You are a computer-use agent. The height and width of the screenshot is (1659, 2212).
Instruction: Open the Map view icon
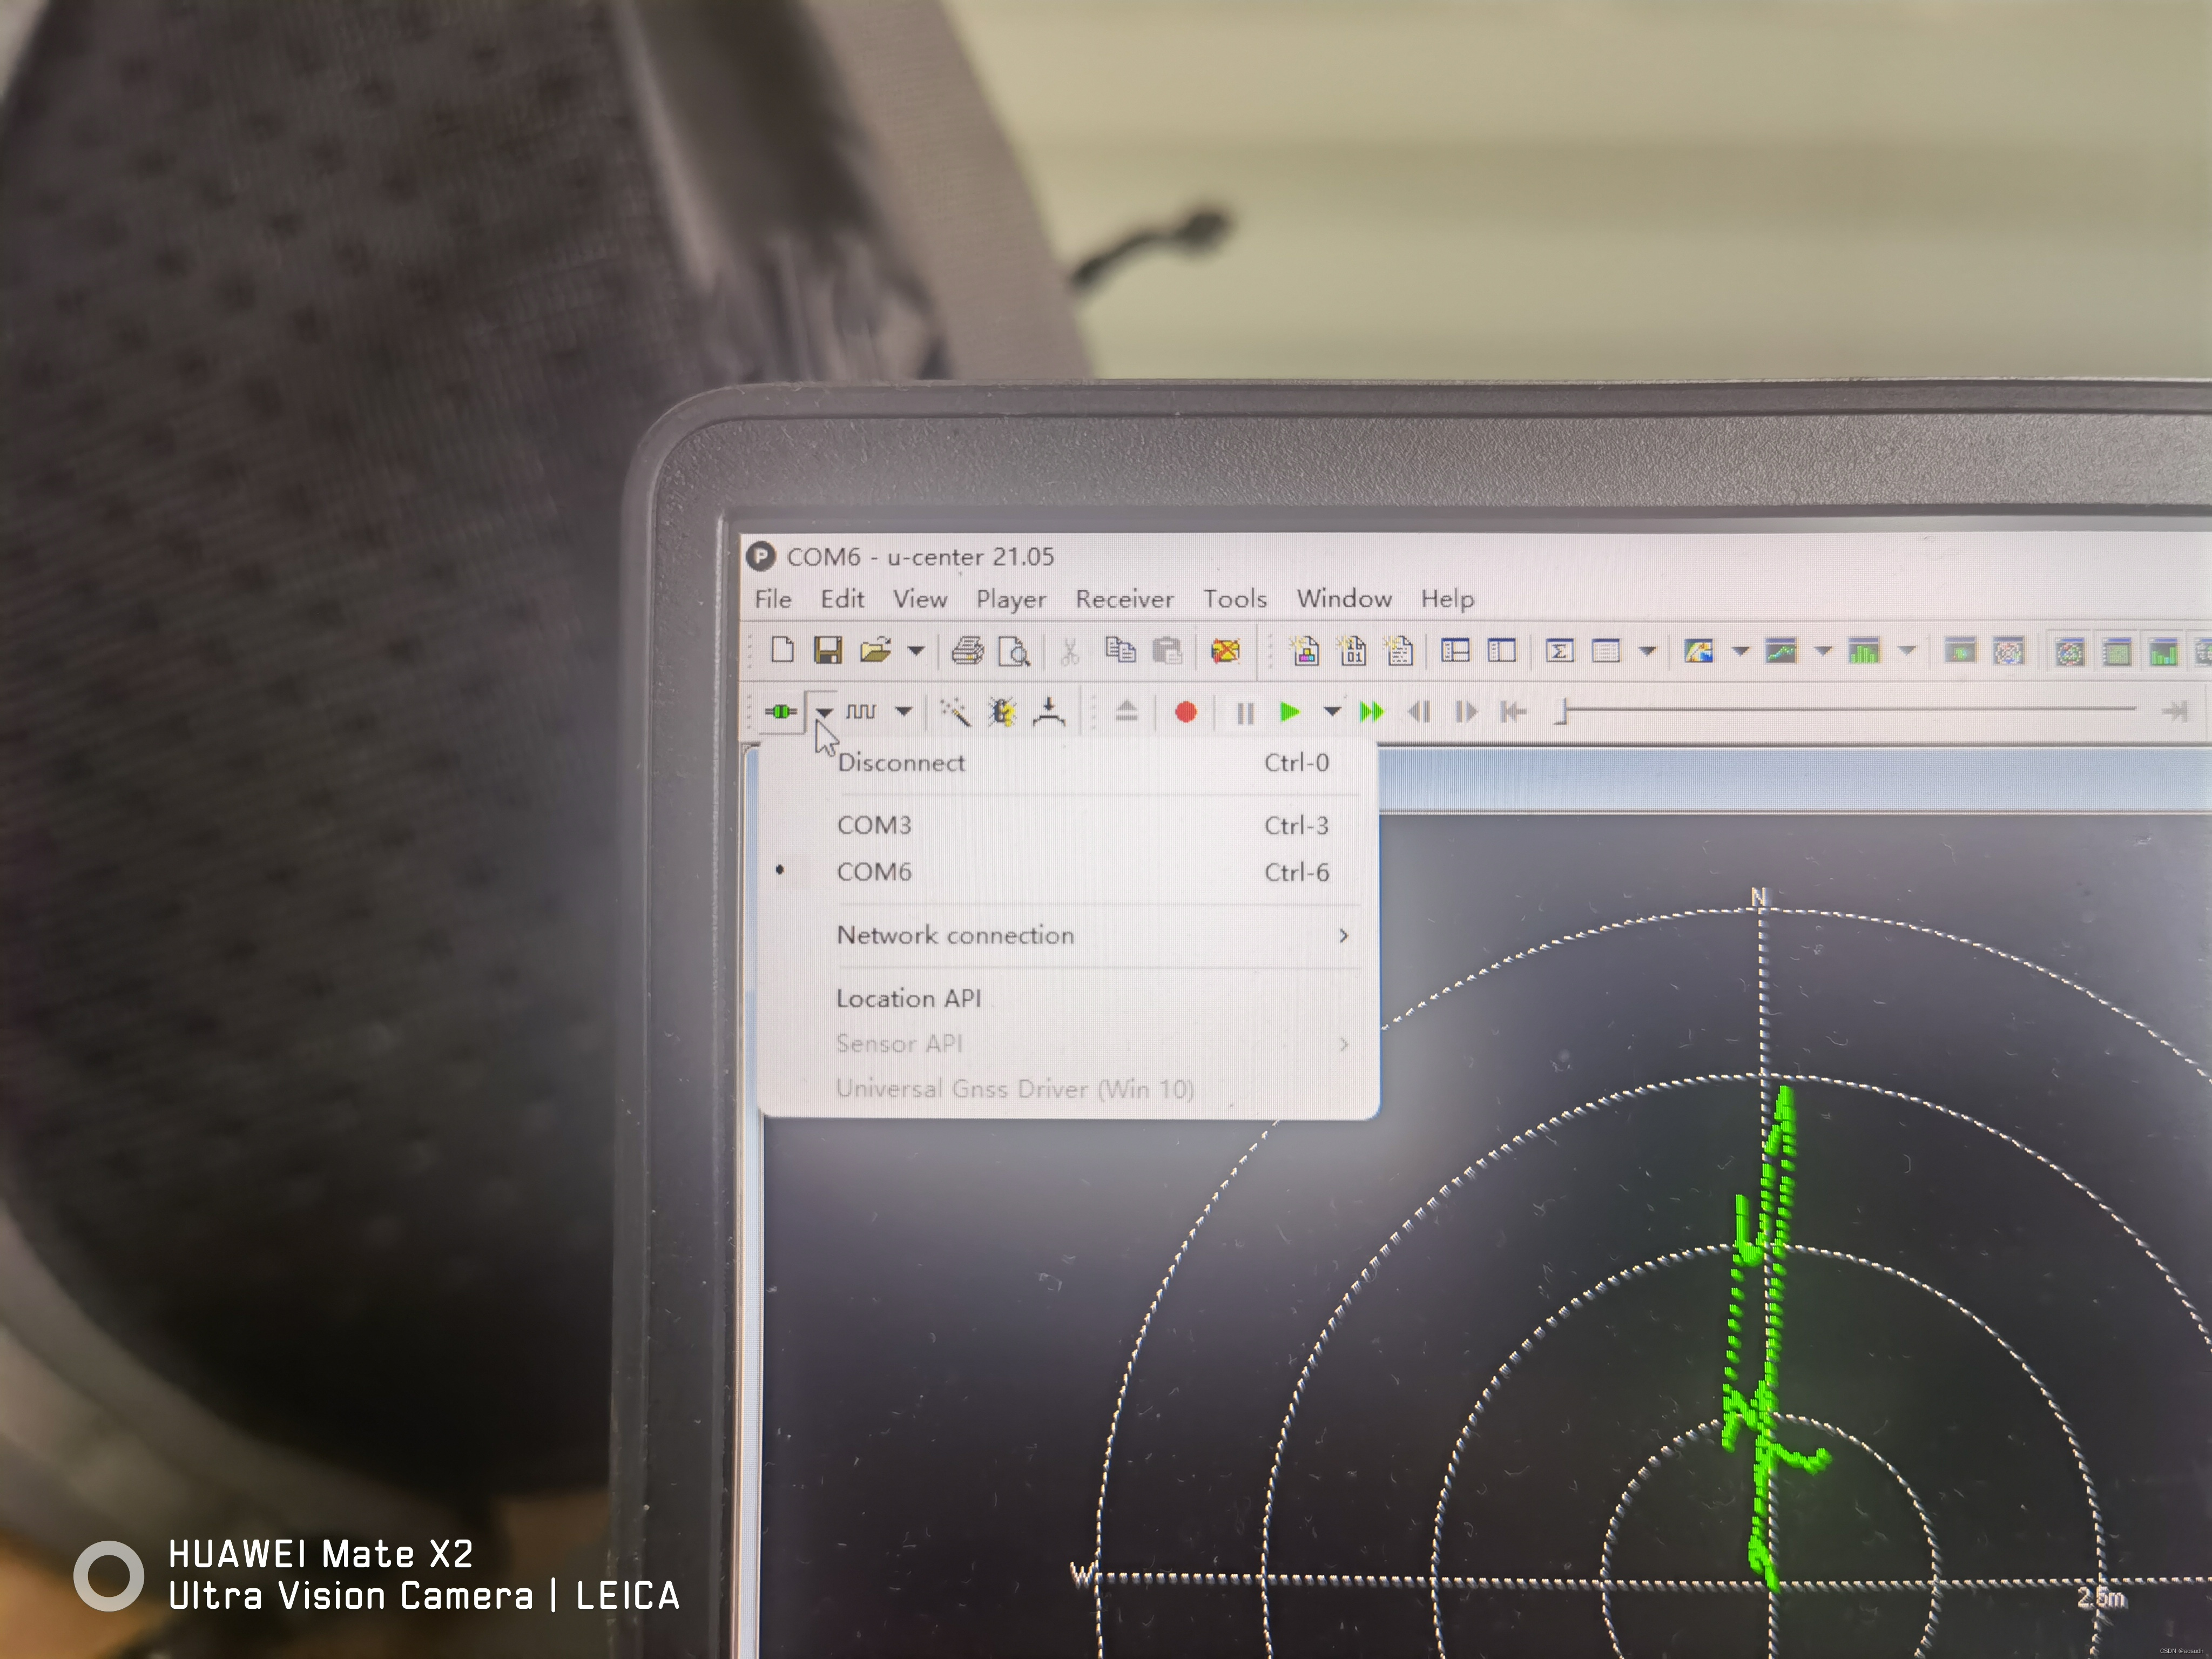(1698, 652)
